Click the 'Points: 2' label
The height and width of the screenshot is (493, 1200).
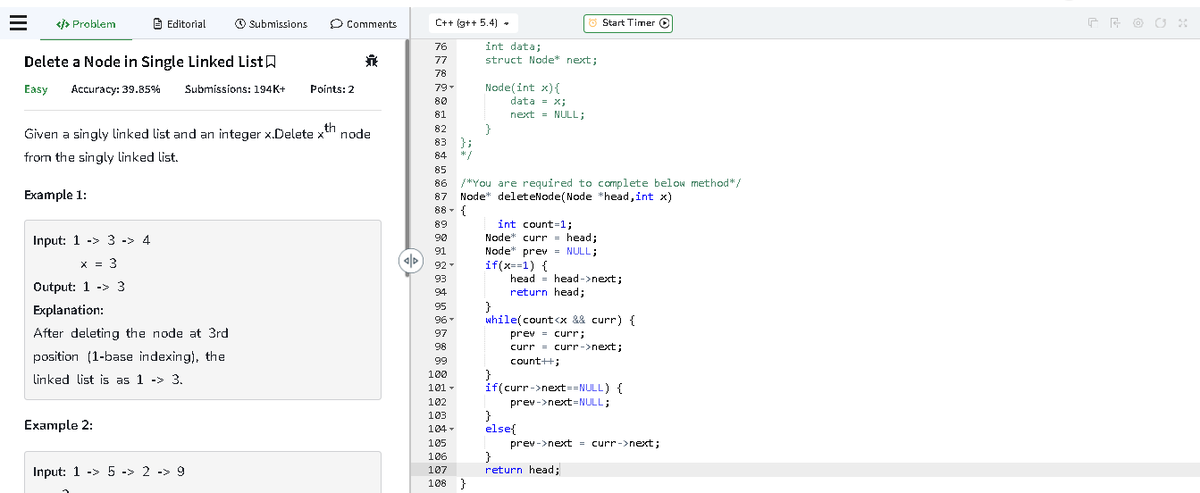point(333,89)
